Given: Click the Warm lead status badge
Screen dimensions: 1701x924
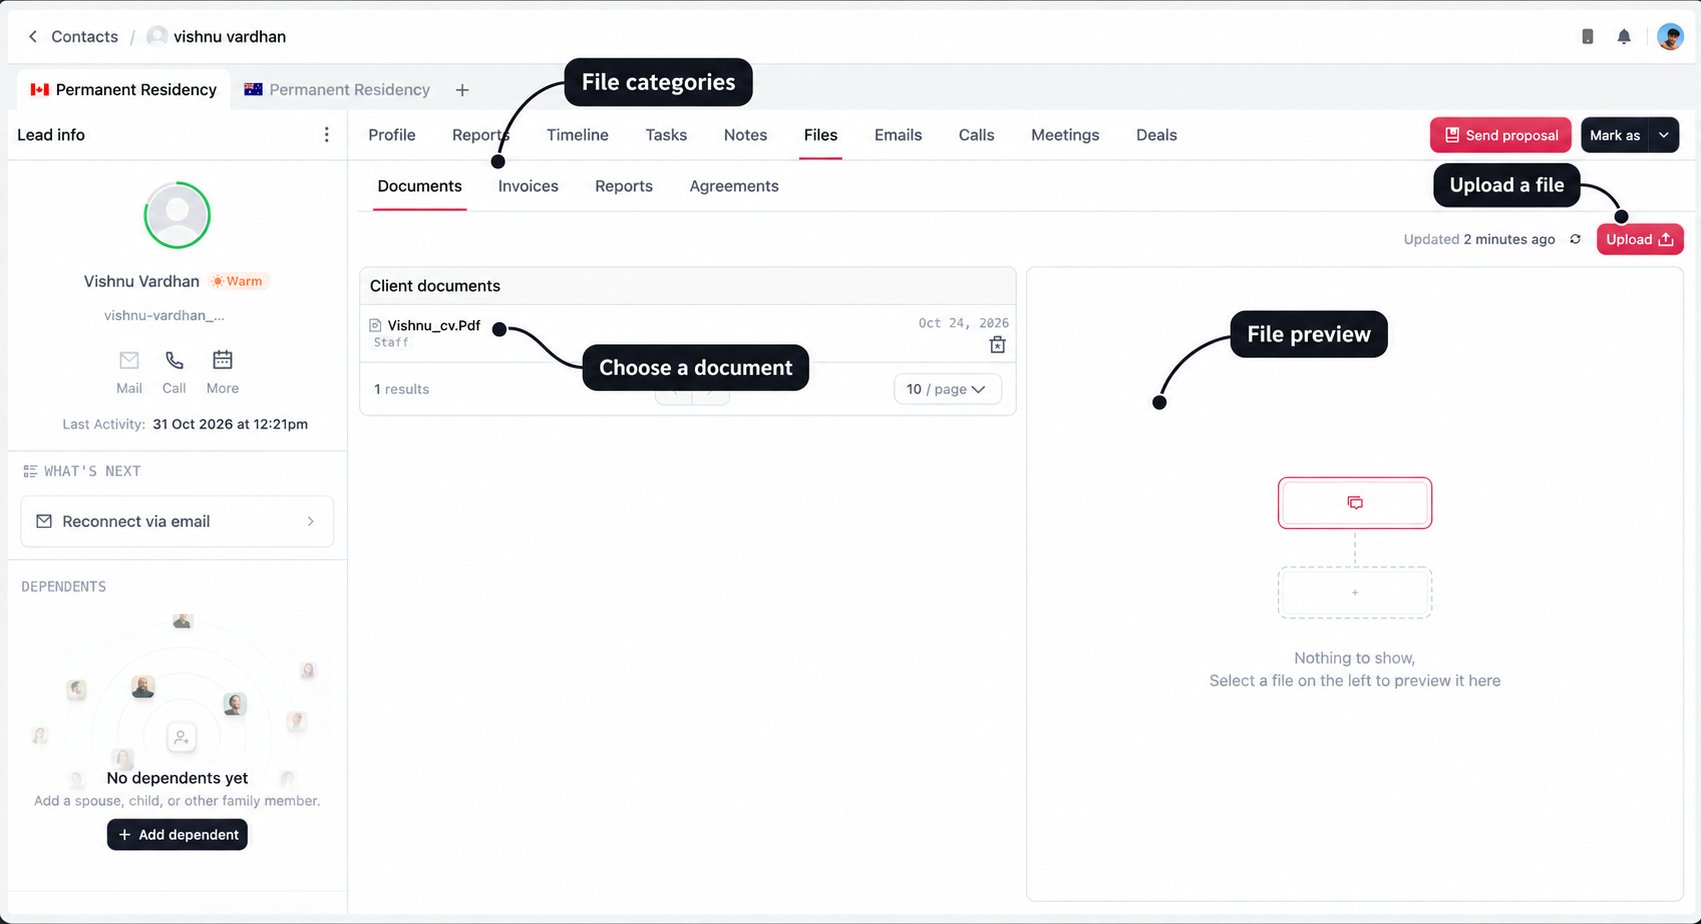Looking at the screenshot, I should click(238, 281).
